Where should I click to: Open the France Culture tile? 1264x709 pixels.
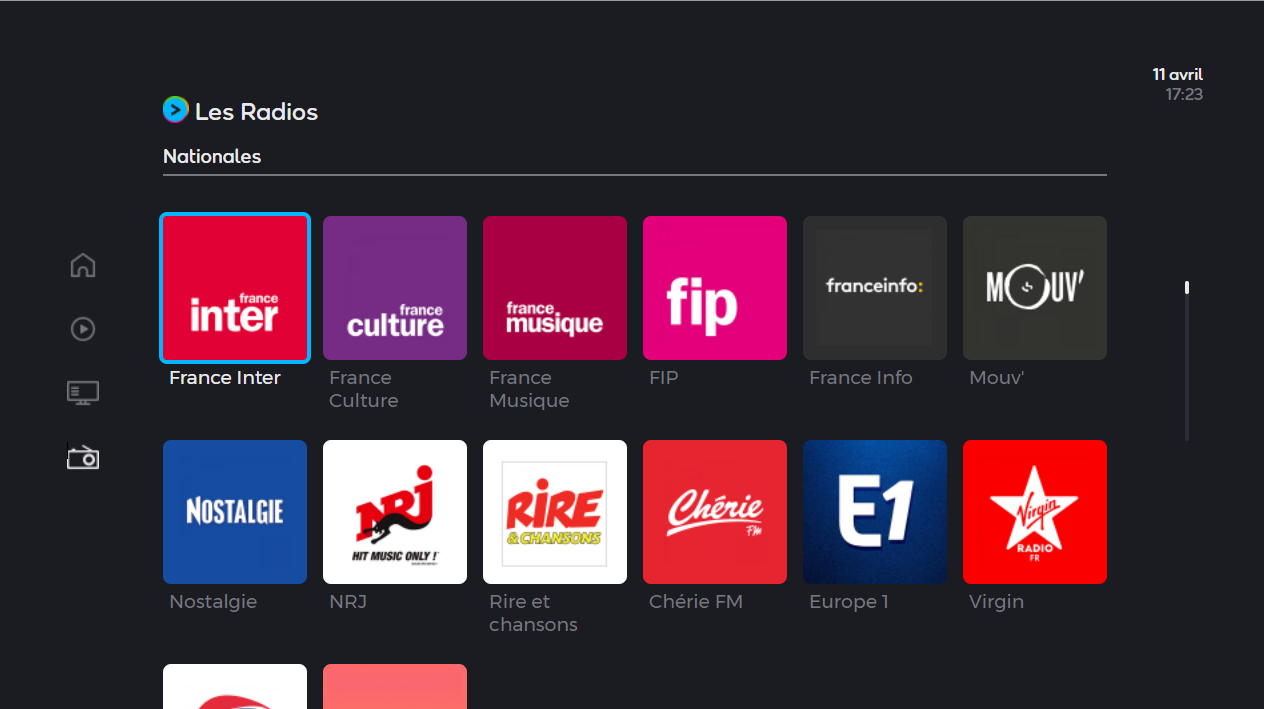coord(395,288)
